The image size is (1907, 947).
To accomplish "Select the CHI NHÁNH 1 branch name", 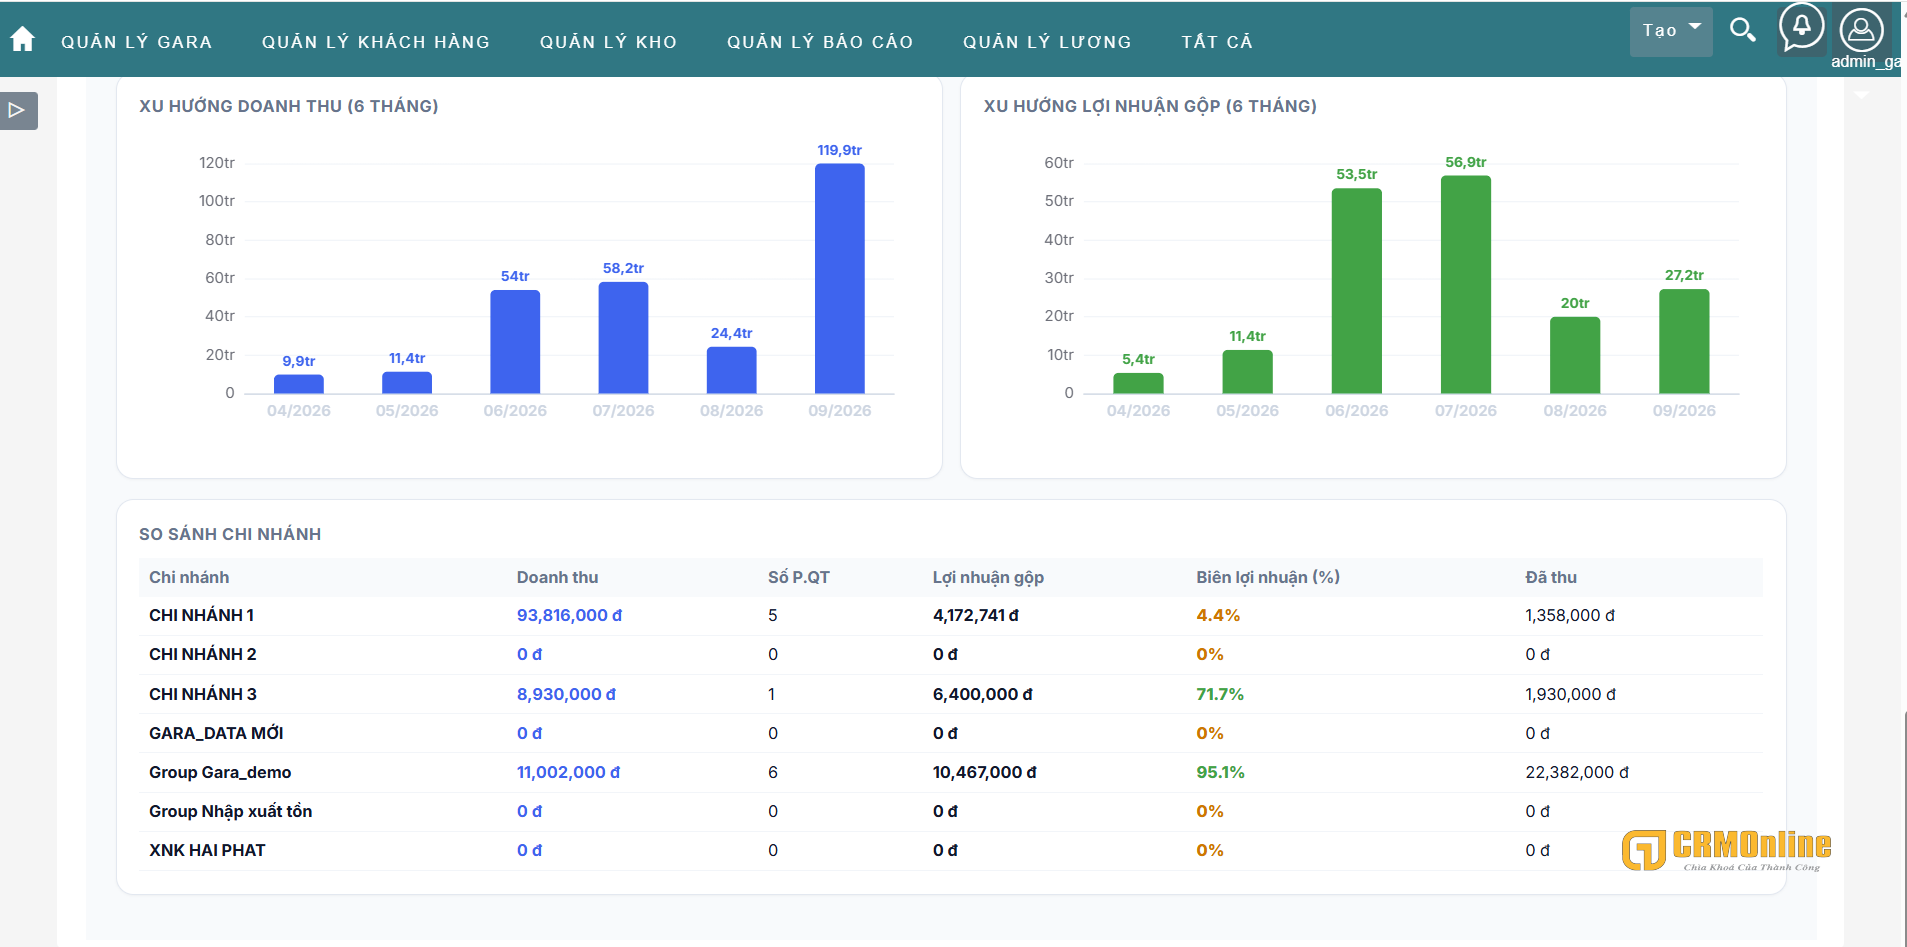I will tap(201, 616).
